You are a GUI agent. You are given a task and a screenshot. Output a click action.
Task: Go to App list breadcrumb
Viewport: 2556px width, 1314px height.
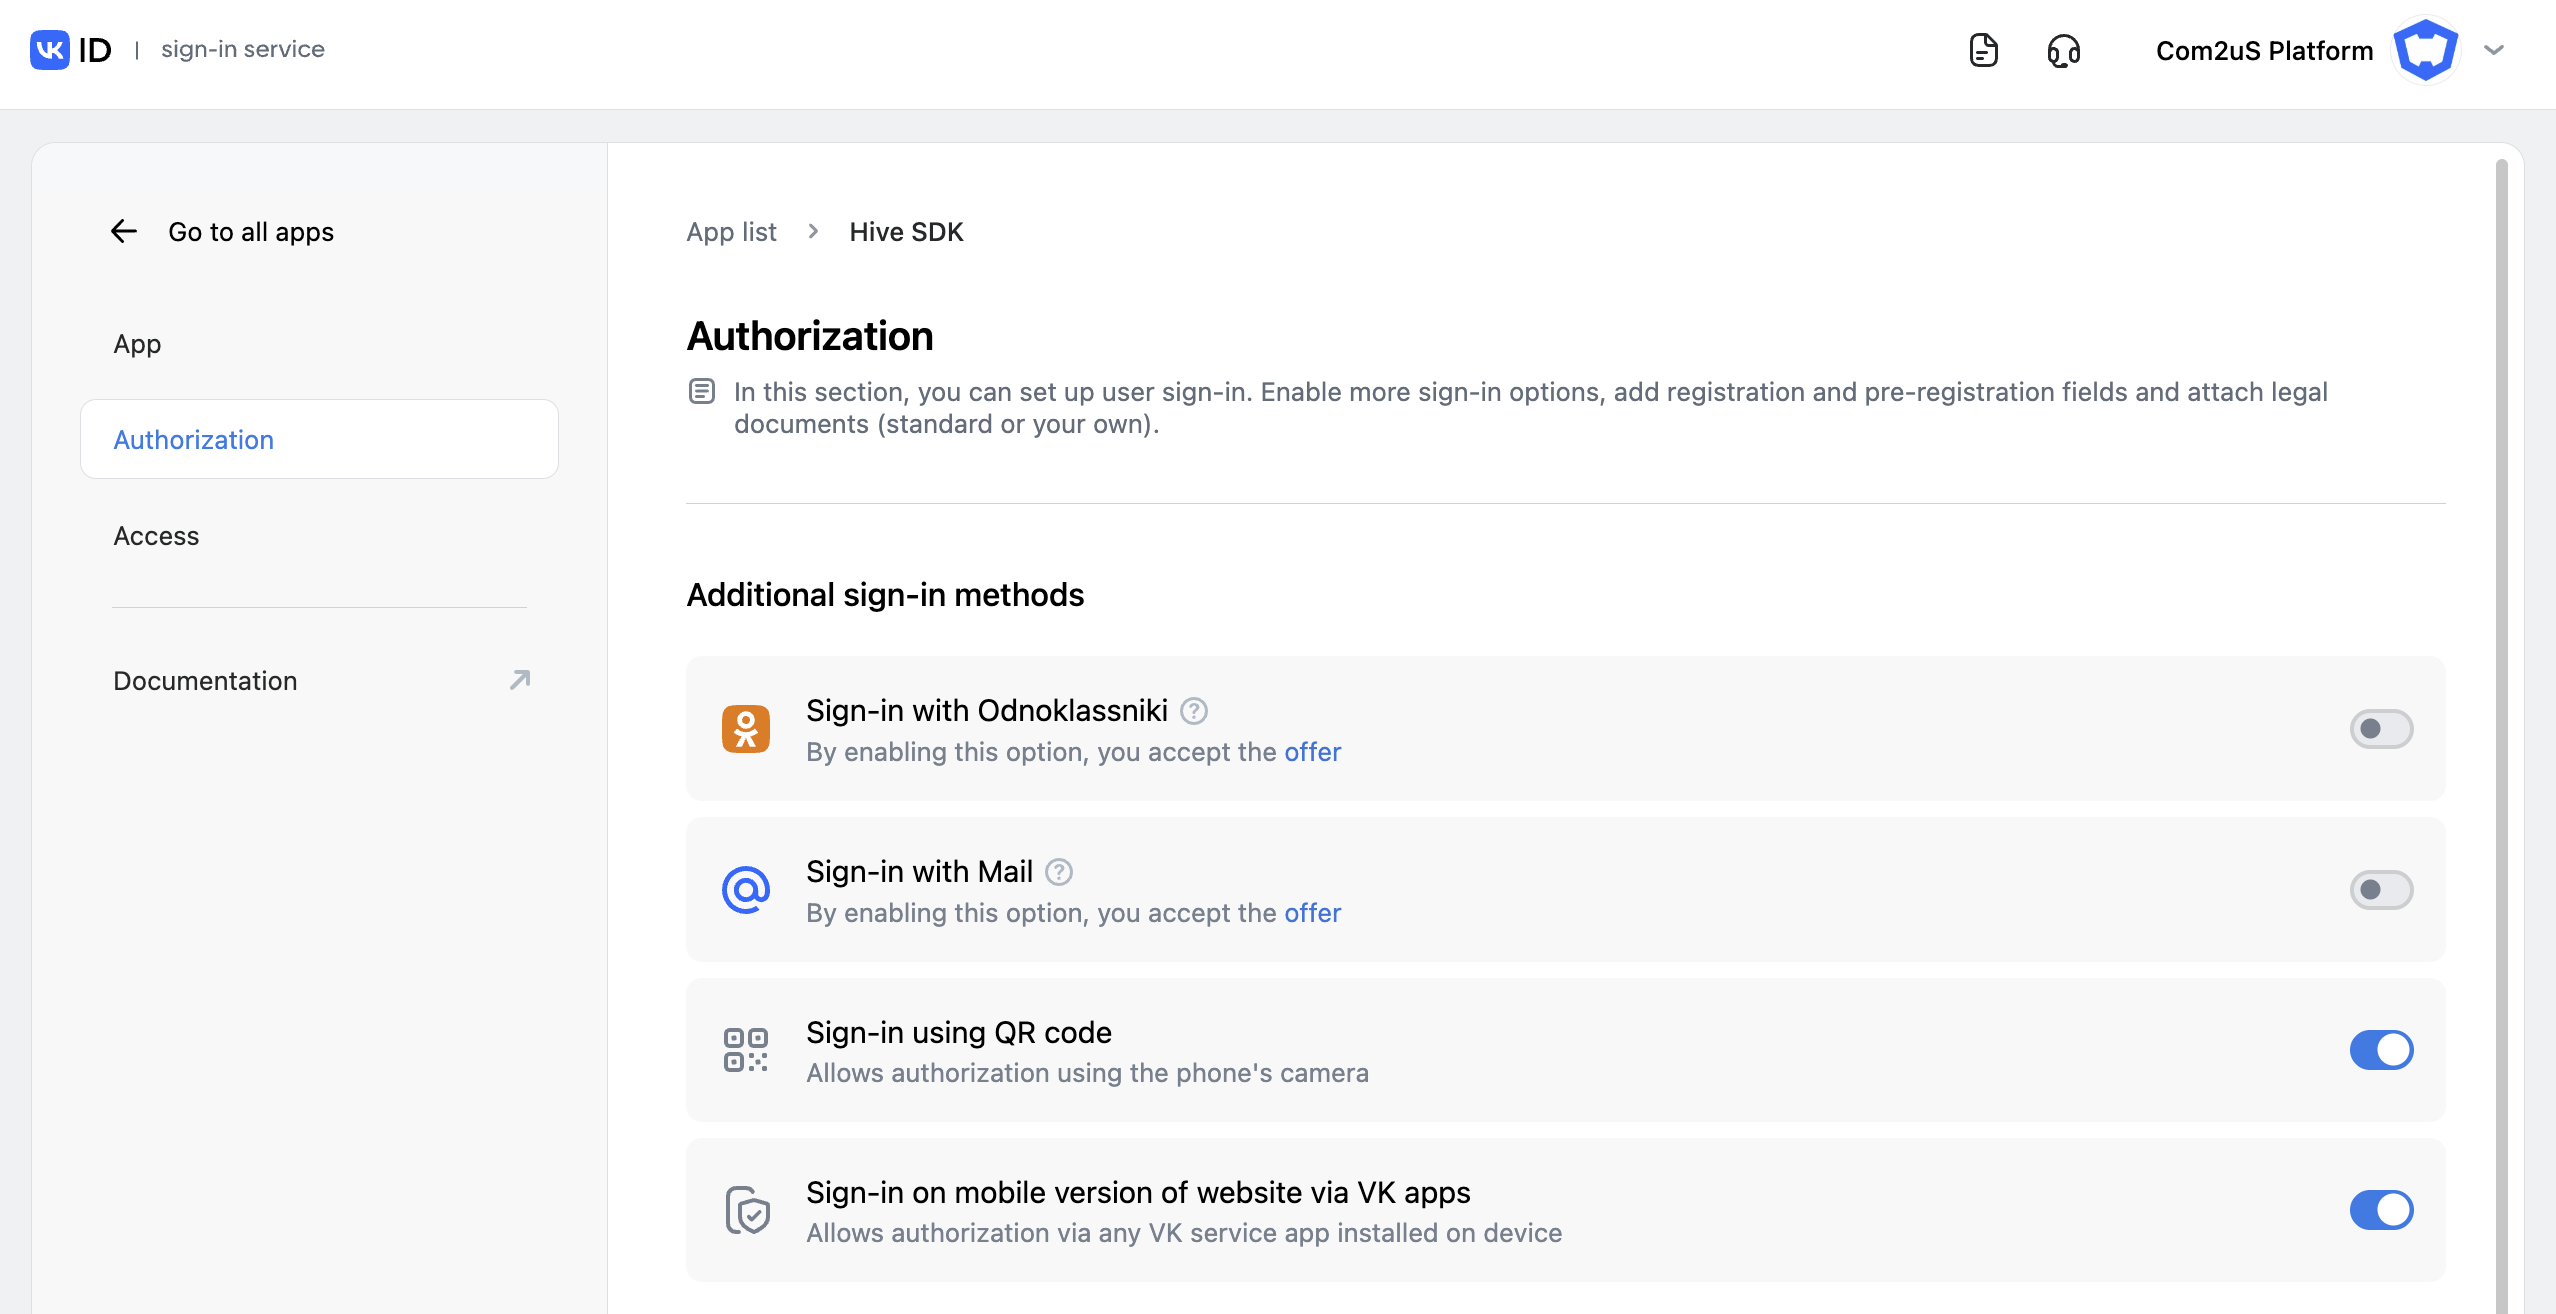click(731, 232)
